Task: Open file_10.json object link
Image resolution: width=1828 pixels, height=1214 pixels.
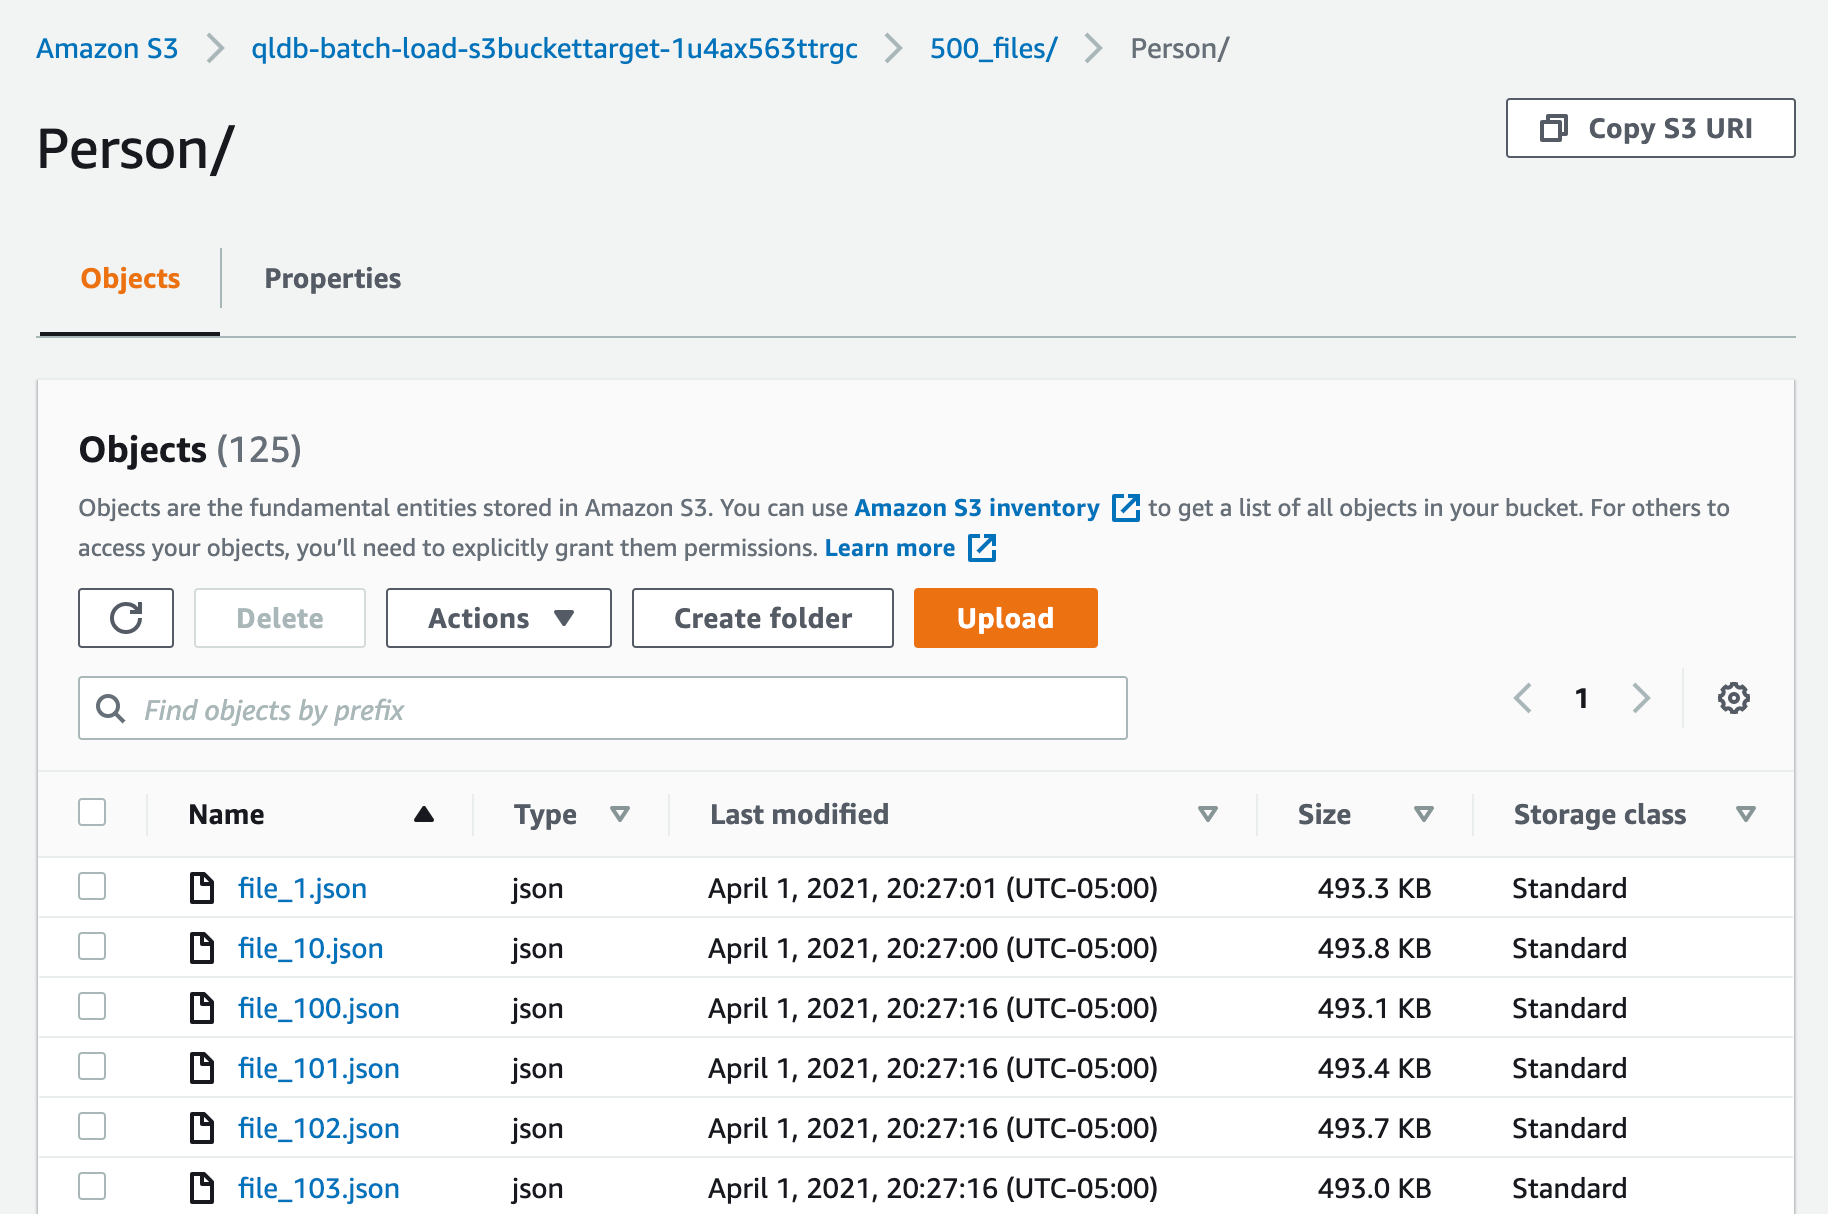Action: (x=310, y=948)
